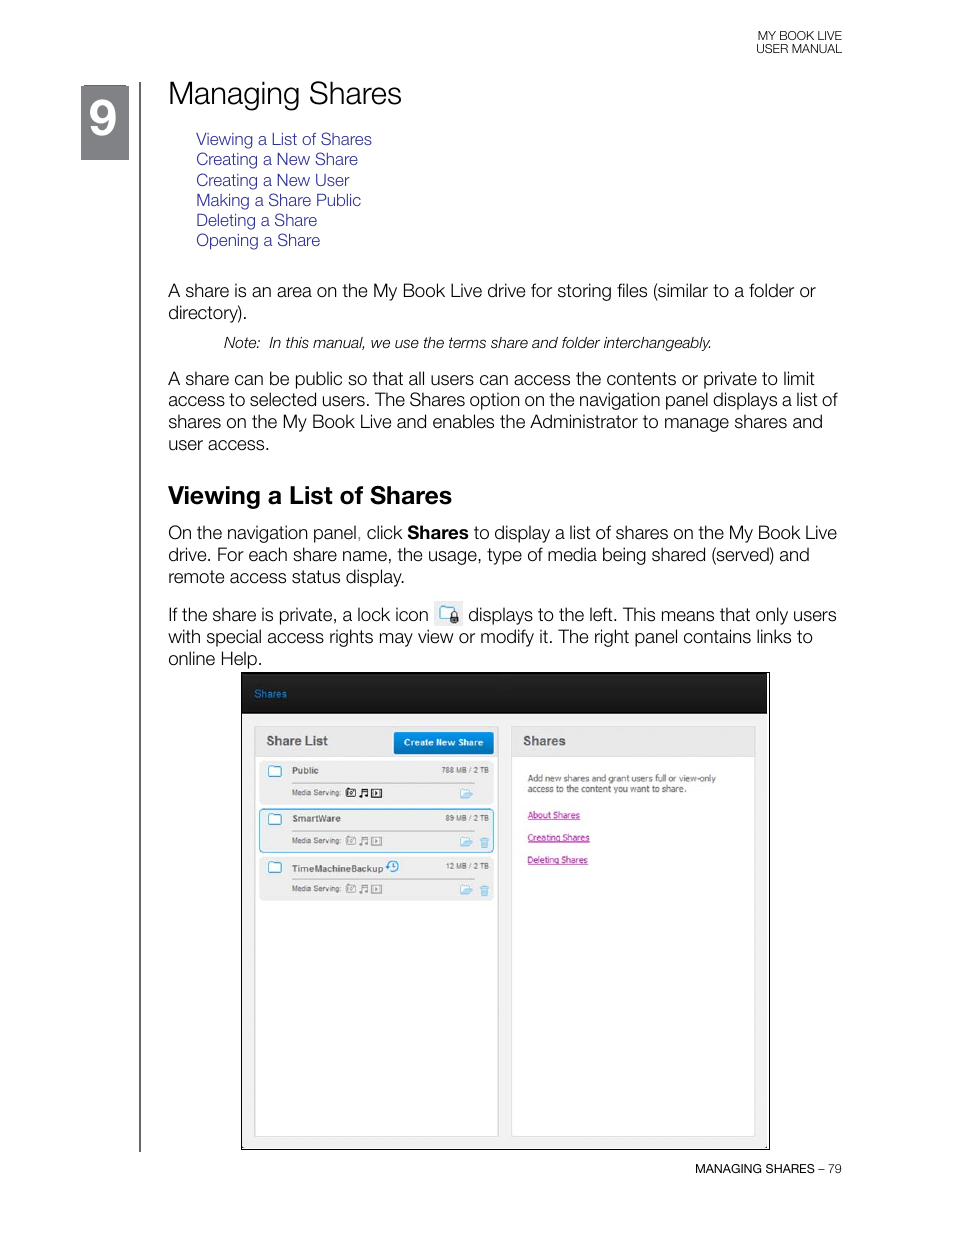Image resolution: width=954 pixels, height=1235 pixels.
Task: Click open-folder icon for TimeMachineBackup share
Action: click(466, 890)
